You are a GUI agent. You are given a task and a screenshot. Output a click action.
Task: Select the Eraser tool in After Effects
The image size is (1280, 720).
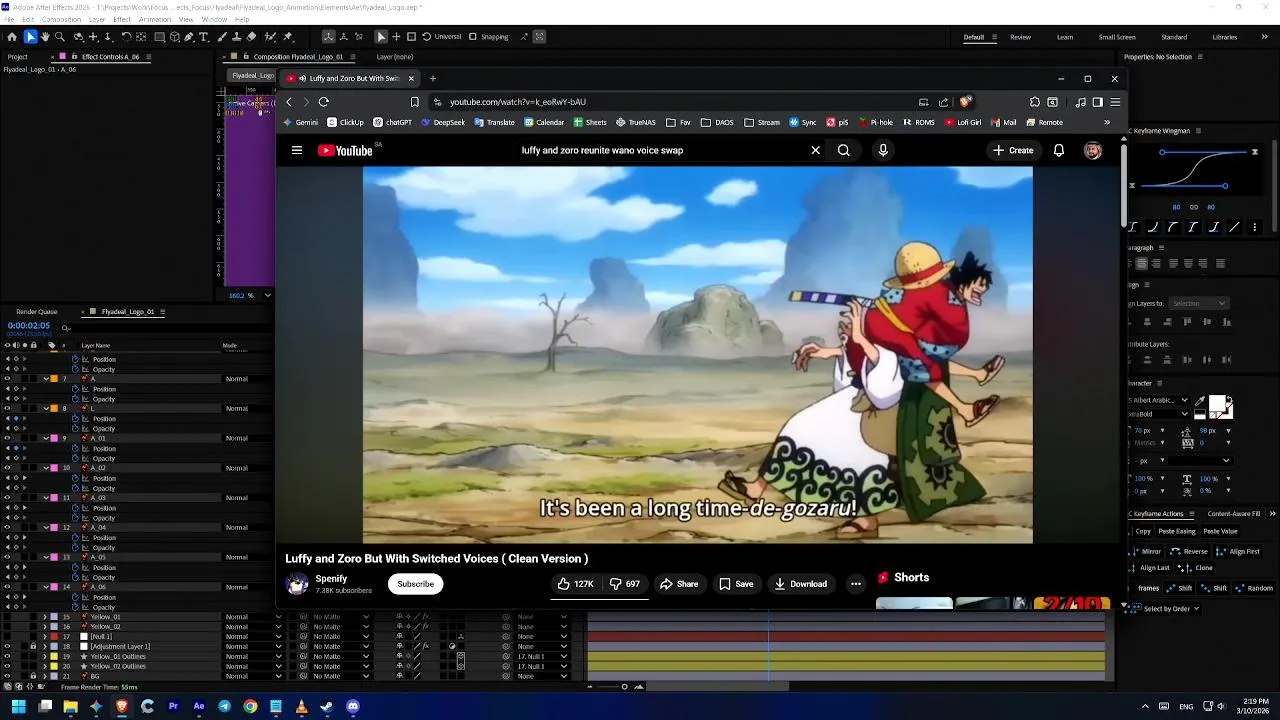coord(251,37)
